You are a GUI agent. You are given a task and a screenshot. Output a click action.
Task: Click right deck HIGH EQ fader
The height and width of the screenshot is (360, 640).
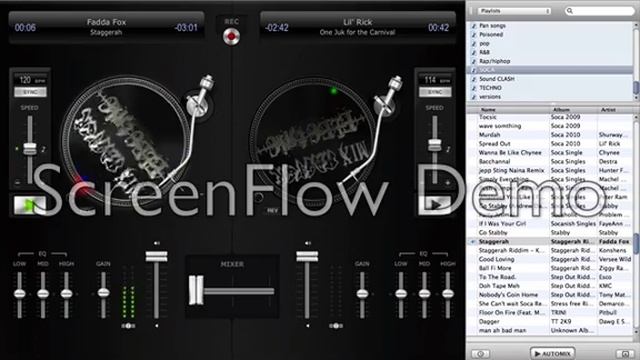click(448, 293)
